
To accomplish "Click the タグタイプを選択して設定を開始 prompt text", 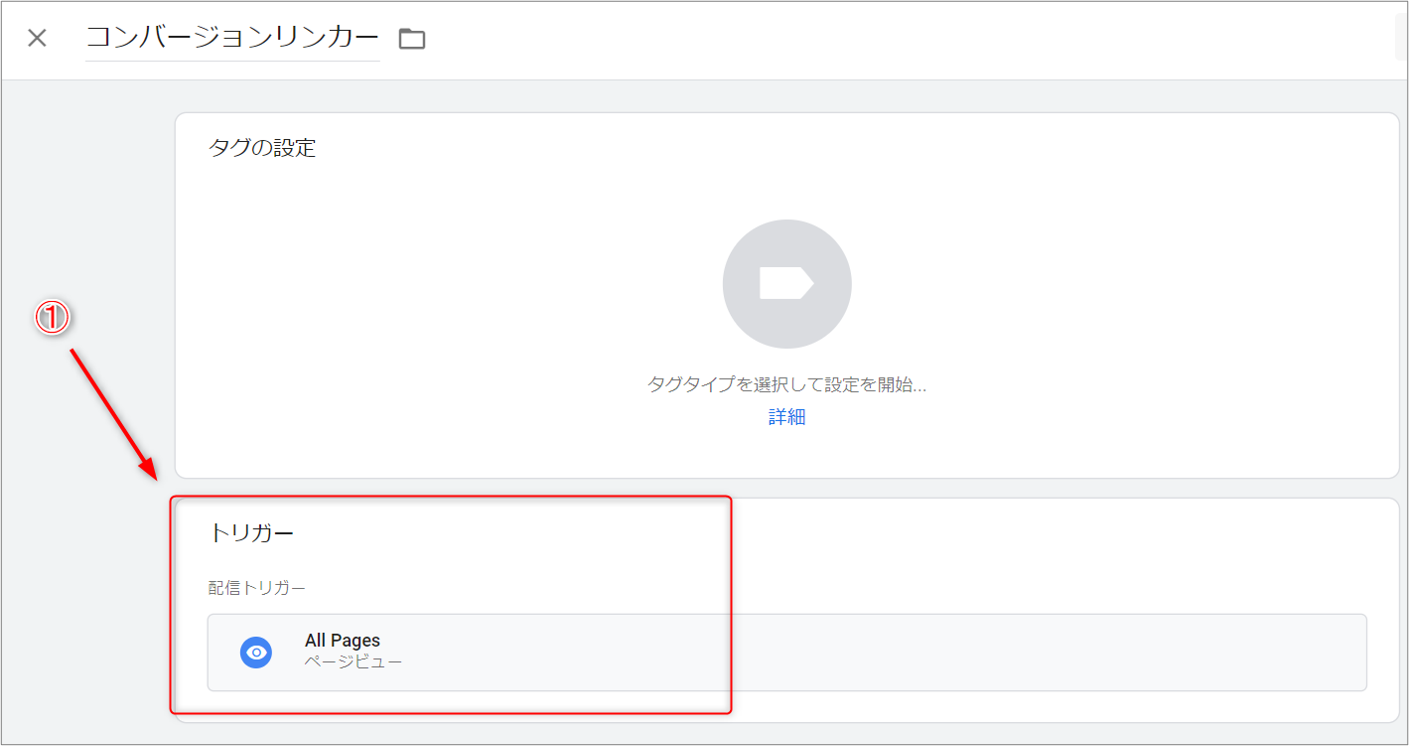I will (787, 385).
